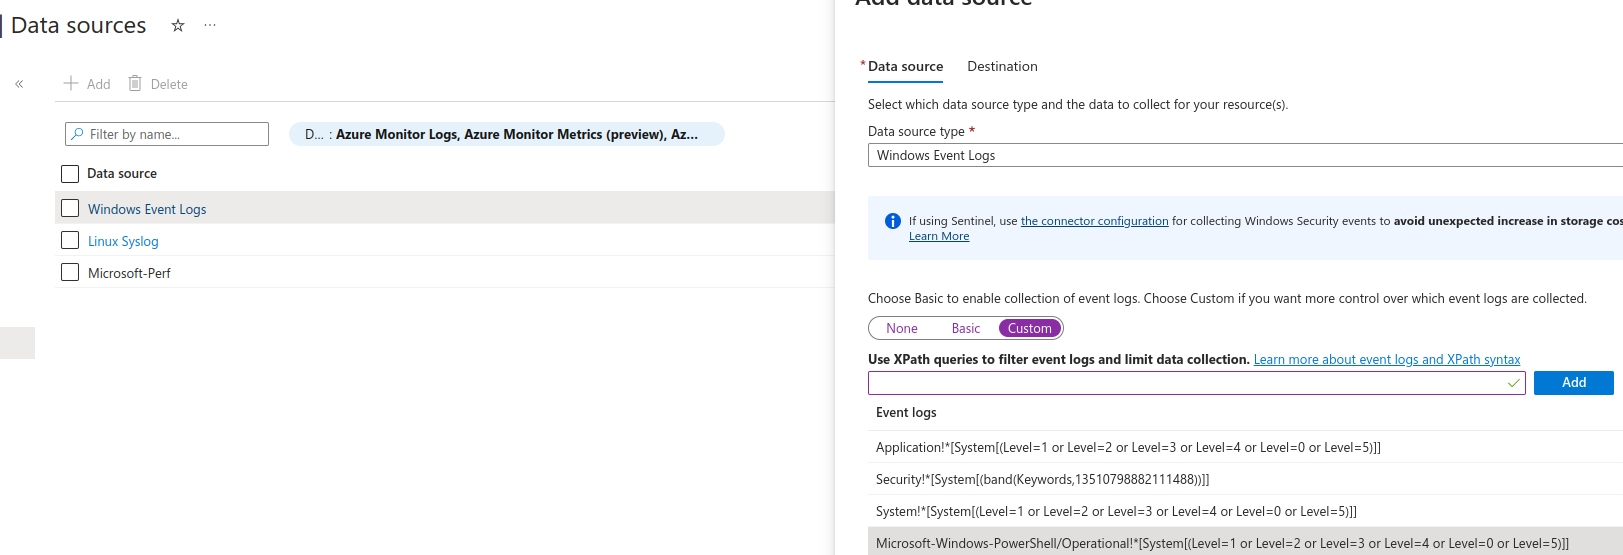Switch to the Destination tab

coord(1002,66)
